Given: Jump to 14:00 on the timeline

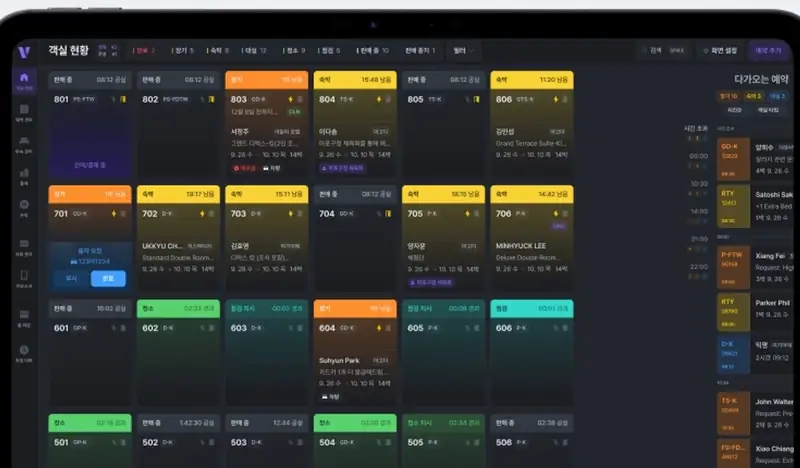Looking at the screenshot, I should (x=698, y=211).
